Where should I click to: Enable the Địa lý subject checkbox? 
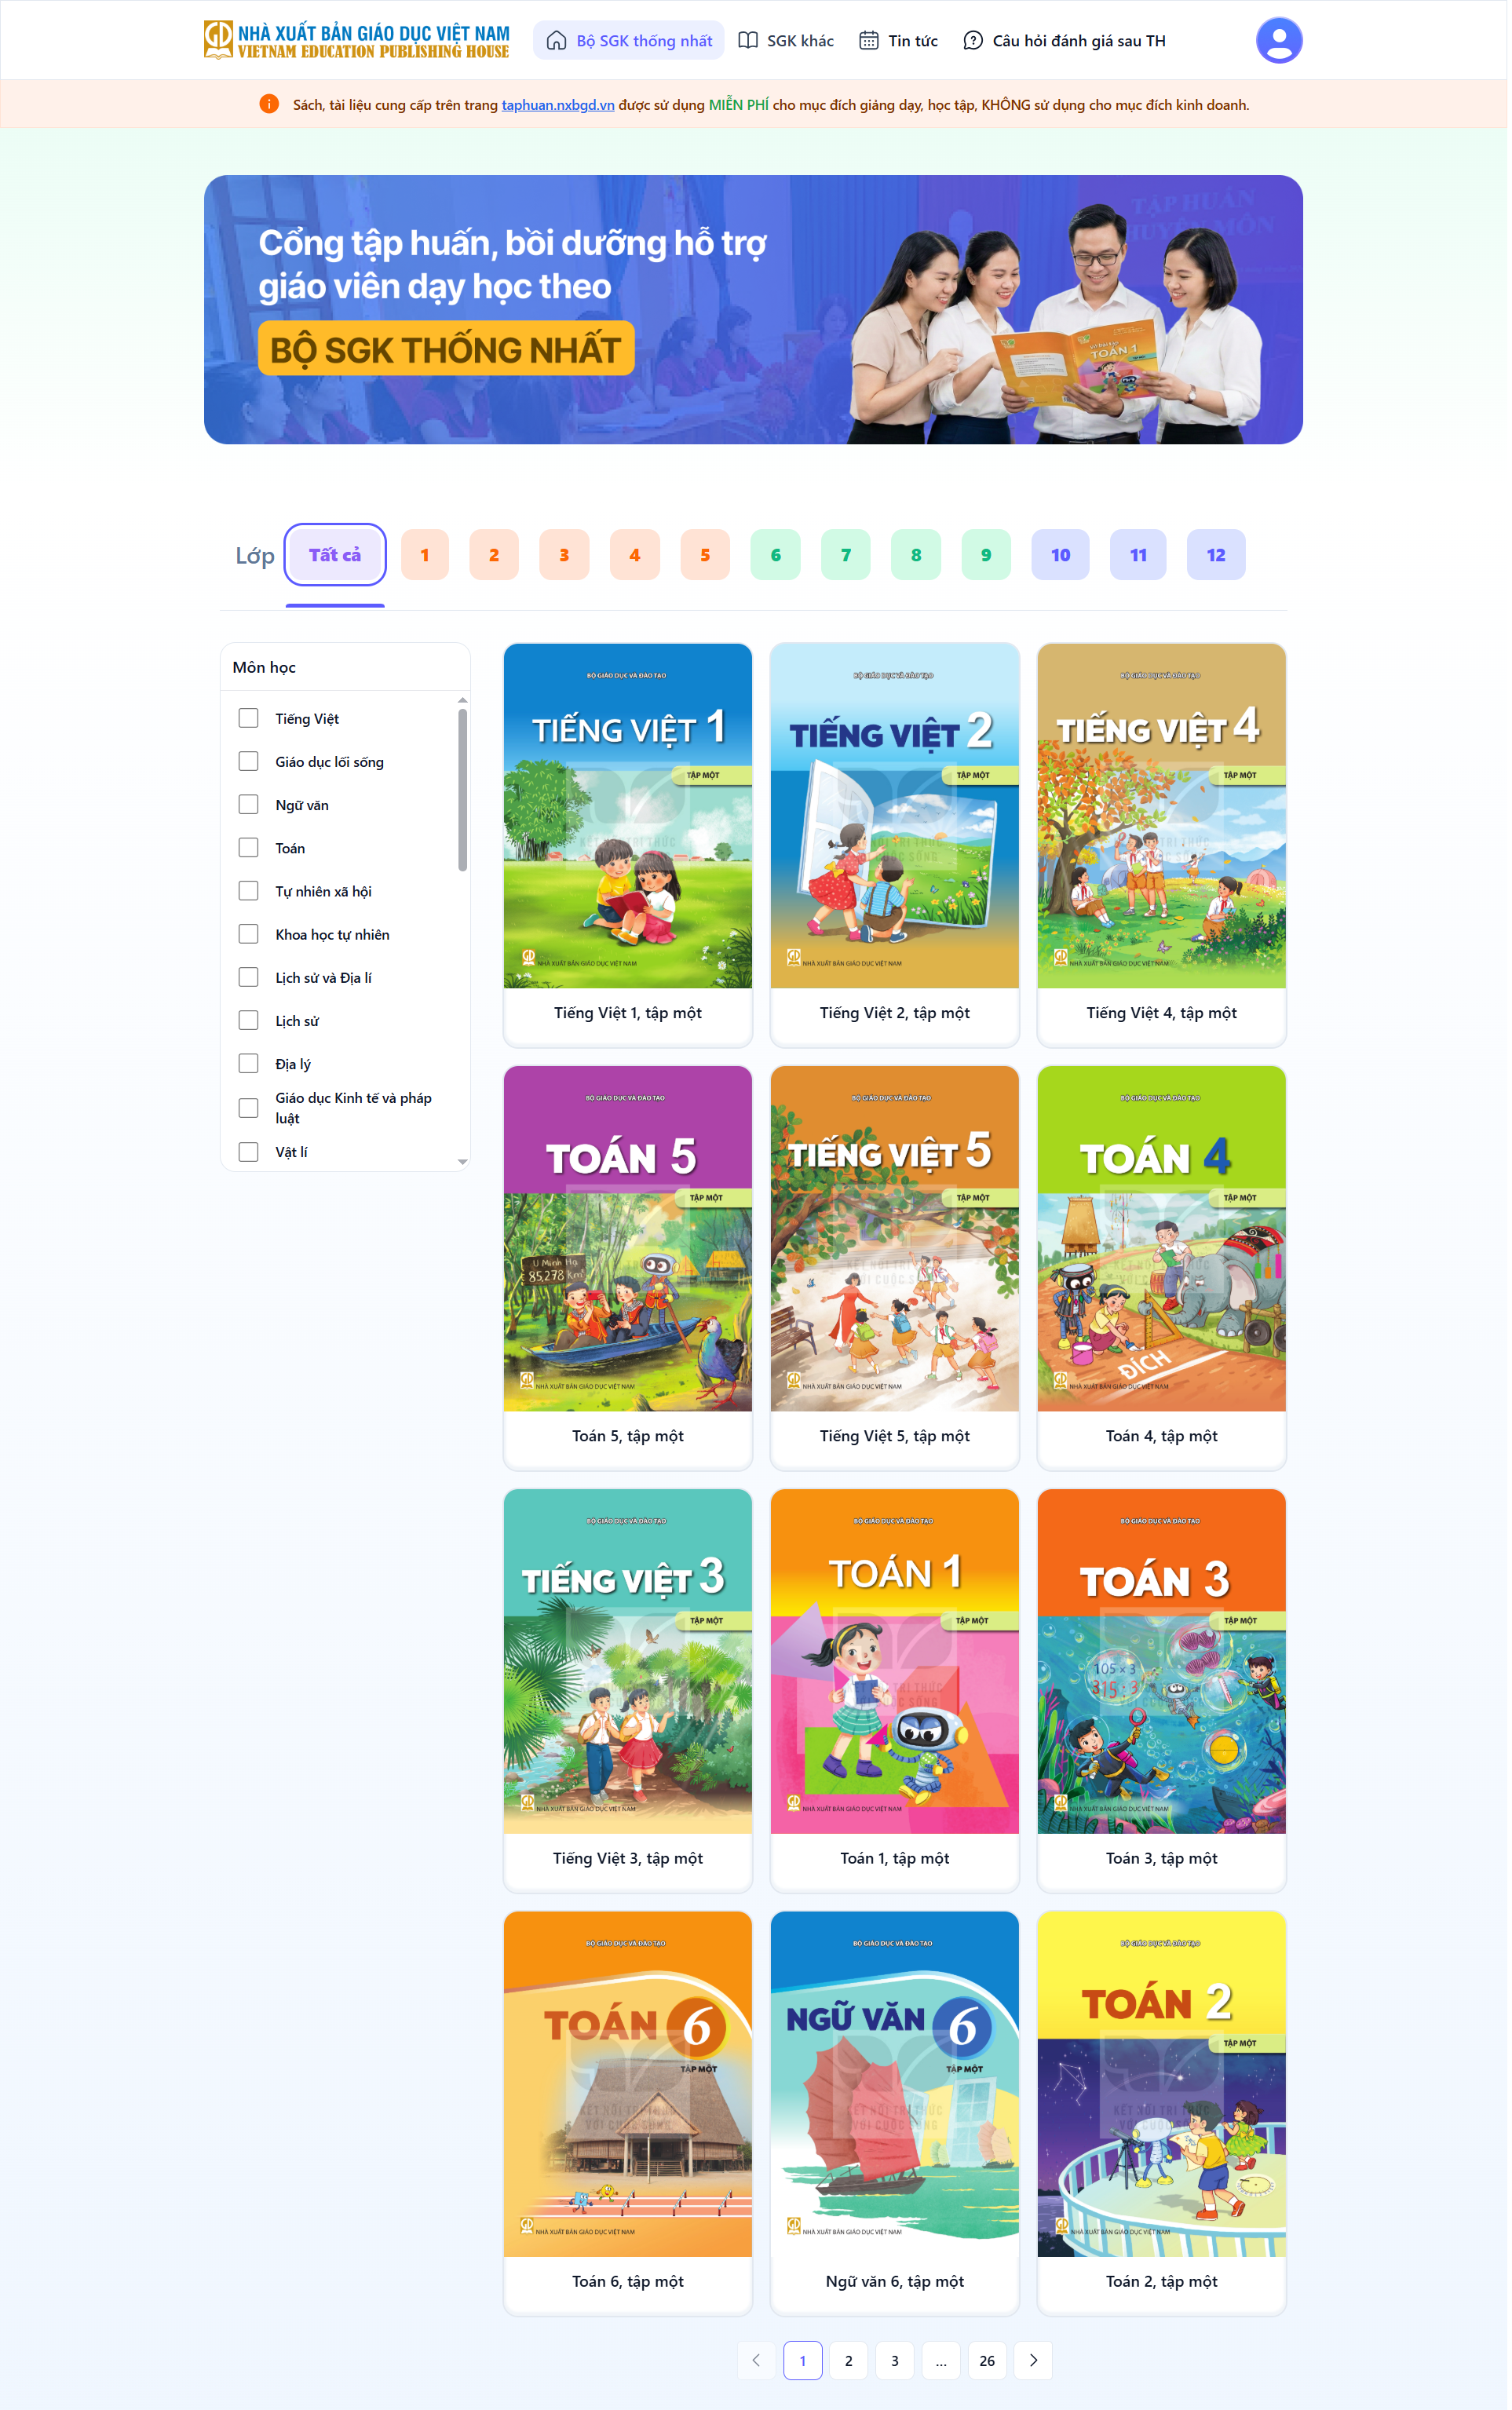[249, 1063]
